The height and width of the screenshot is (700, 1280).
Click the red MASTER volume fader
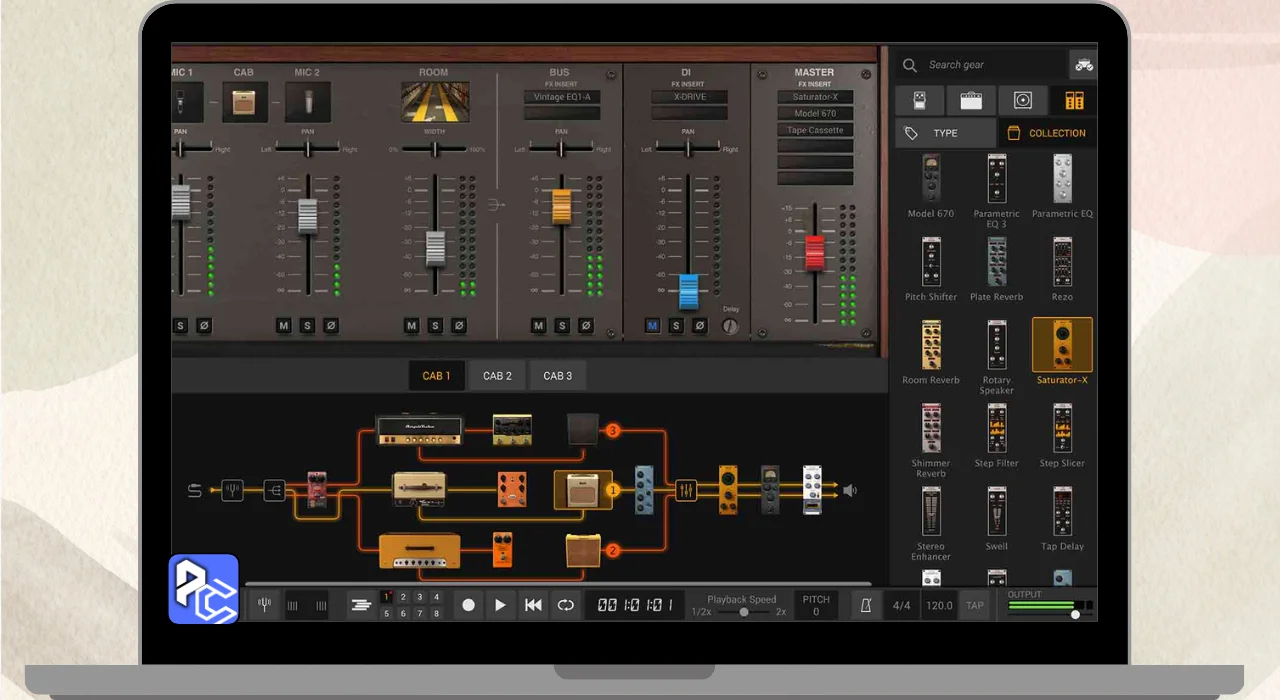point(815,252)
